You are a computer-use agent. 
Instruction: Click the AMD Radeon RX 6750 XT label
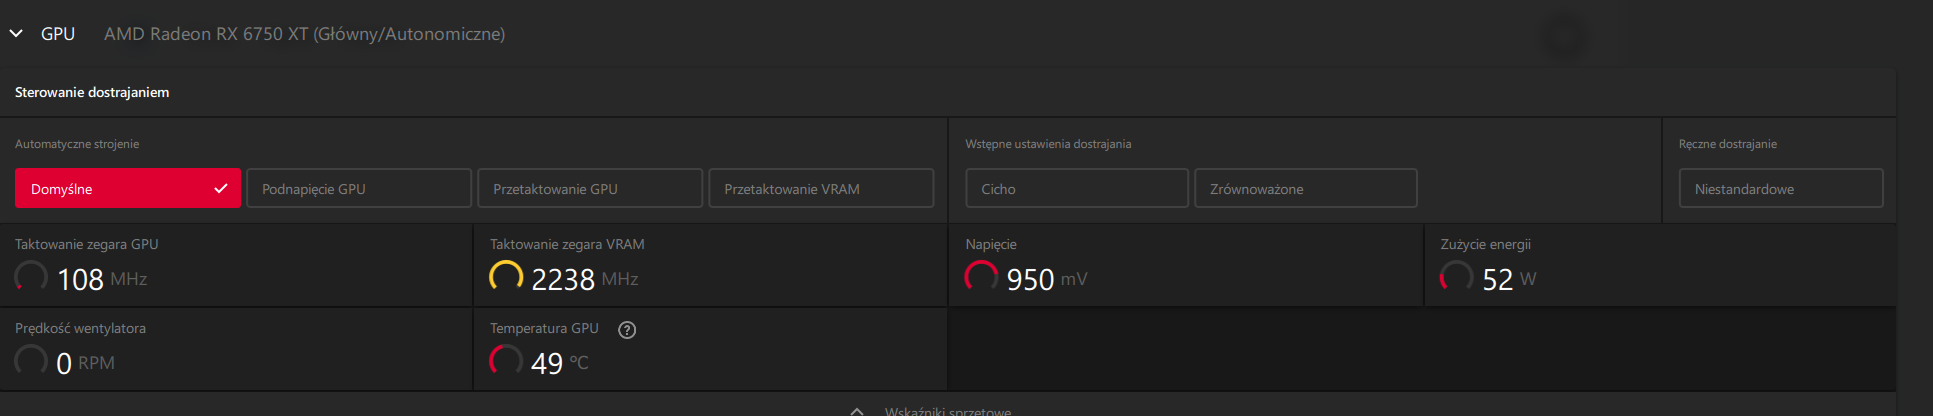pyautogui.click(x=304, y=34)
